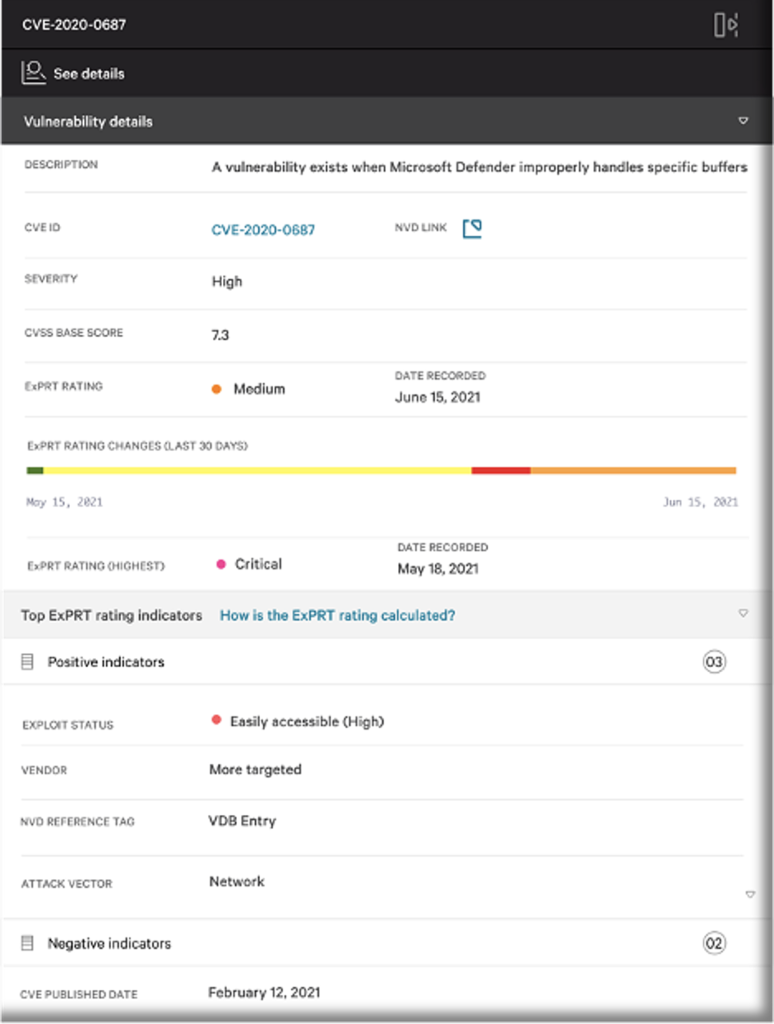Collapse the Vulnerability details section arrow

pyautogui.click(x=743, y=121)
